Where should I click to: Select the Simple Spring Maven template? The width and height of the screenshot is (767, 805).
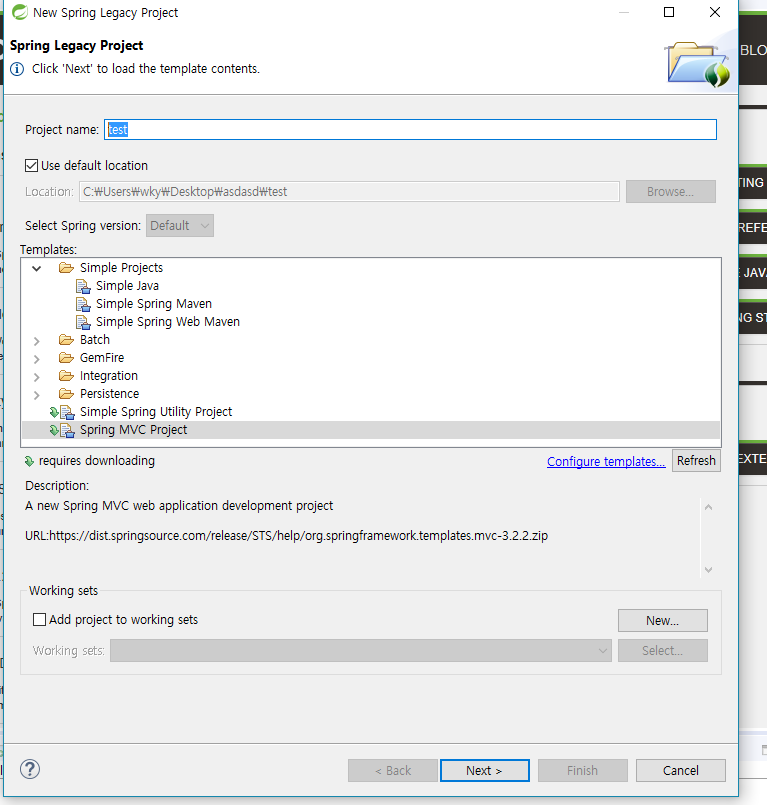point(154,304)
